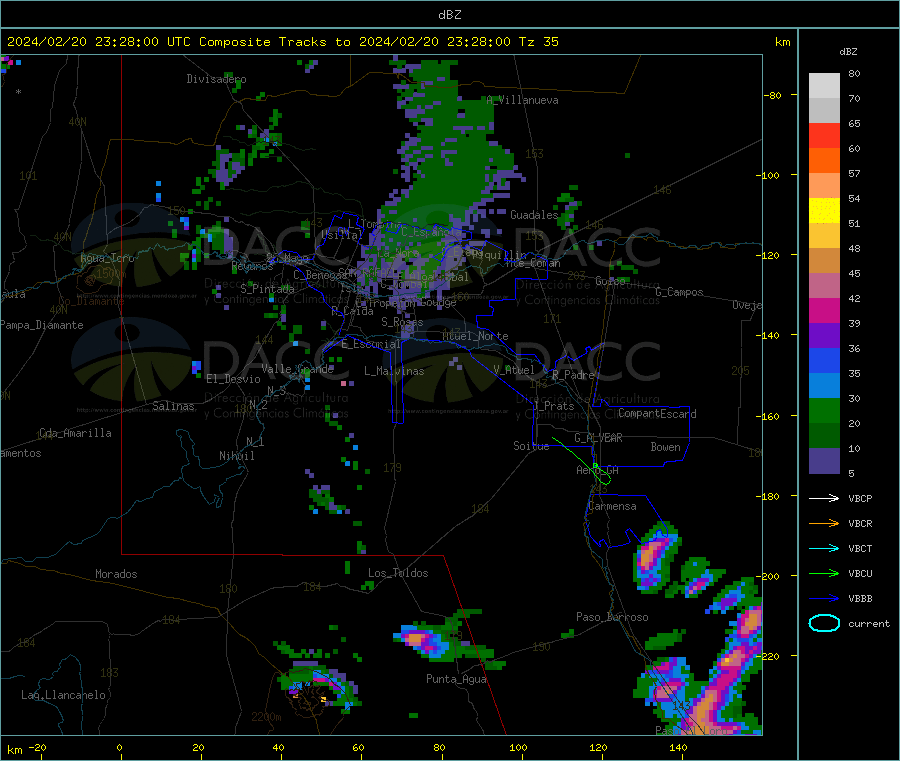This screenshot has height=761, width=900.
Task: Click the '100' tick on horizontal axis
Action: click(x=518, y=747)
